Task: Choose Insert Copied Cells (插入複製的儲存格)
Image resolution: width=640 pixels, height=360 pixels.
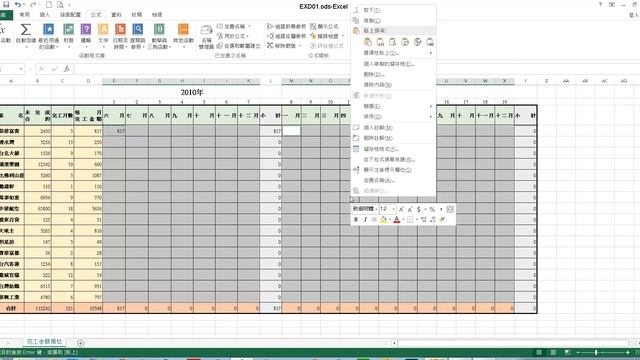Action: pos(393,64)
